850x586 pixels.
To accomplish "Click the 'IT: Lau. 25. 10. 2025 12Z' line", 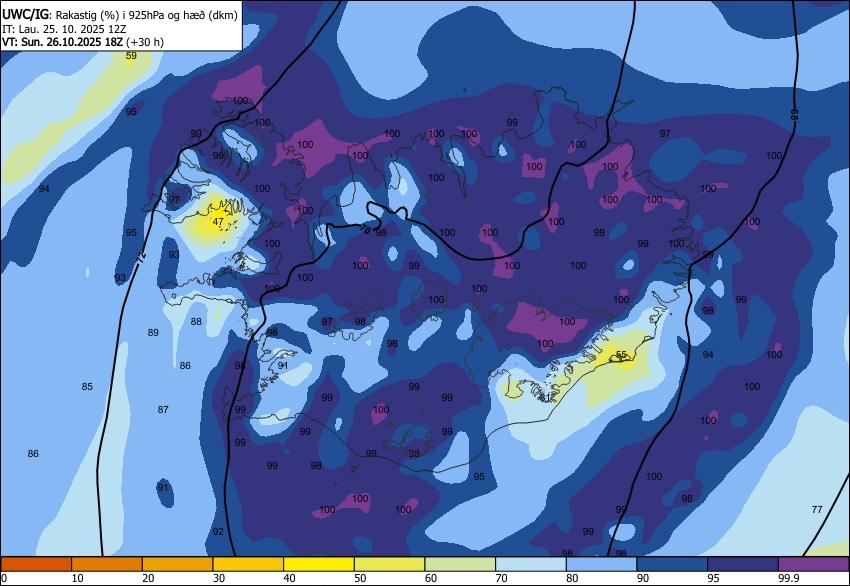I will tap(63, 29).
